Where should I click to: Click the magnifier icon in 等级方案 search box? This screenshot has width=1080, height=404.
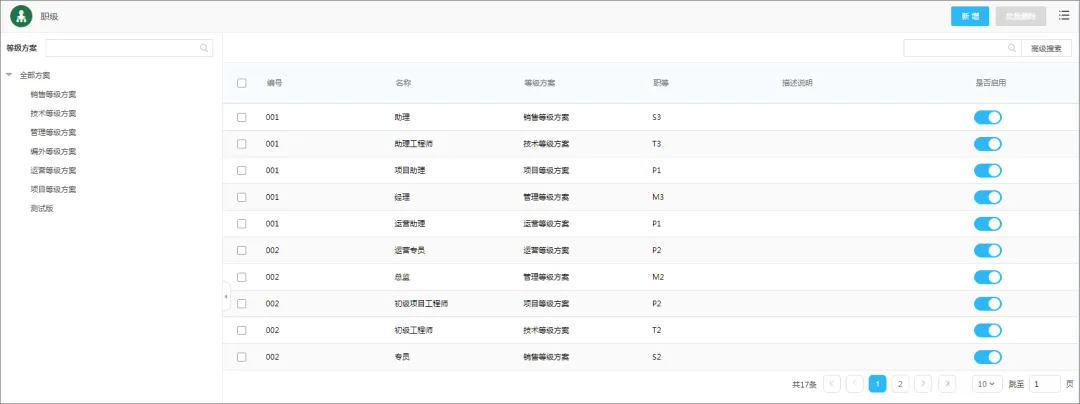point(204,48)
